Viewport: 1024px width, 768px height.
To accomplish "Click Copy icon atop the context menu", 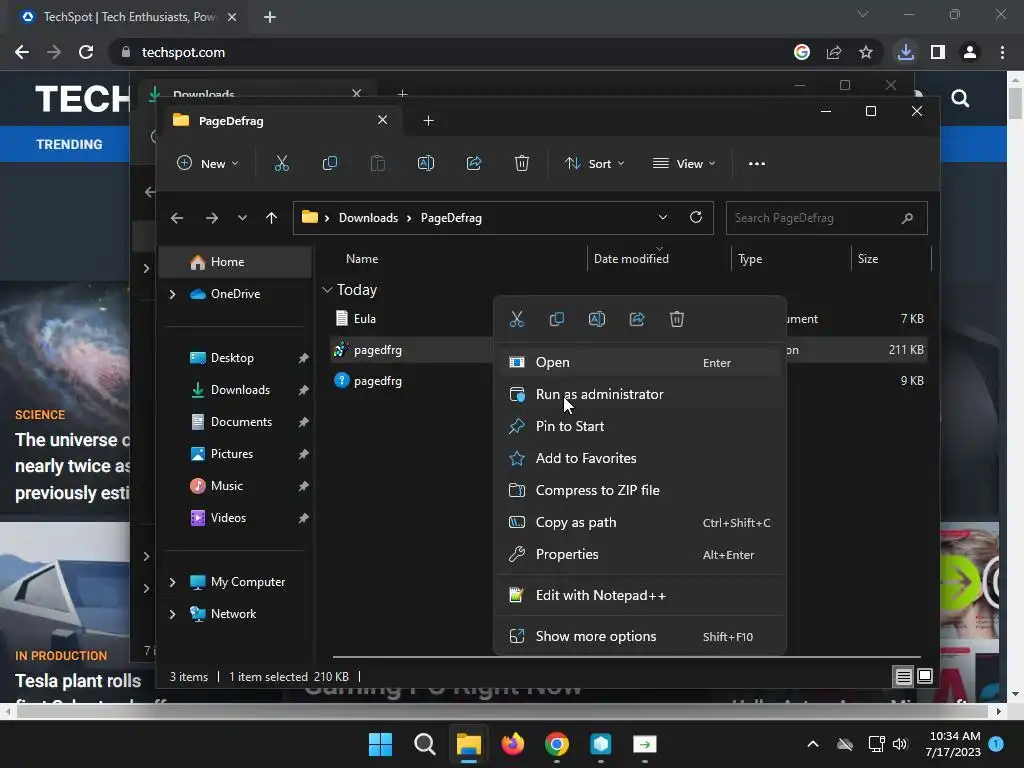I will pos(556,319).
